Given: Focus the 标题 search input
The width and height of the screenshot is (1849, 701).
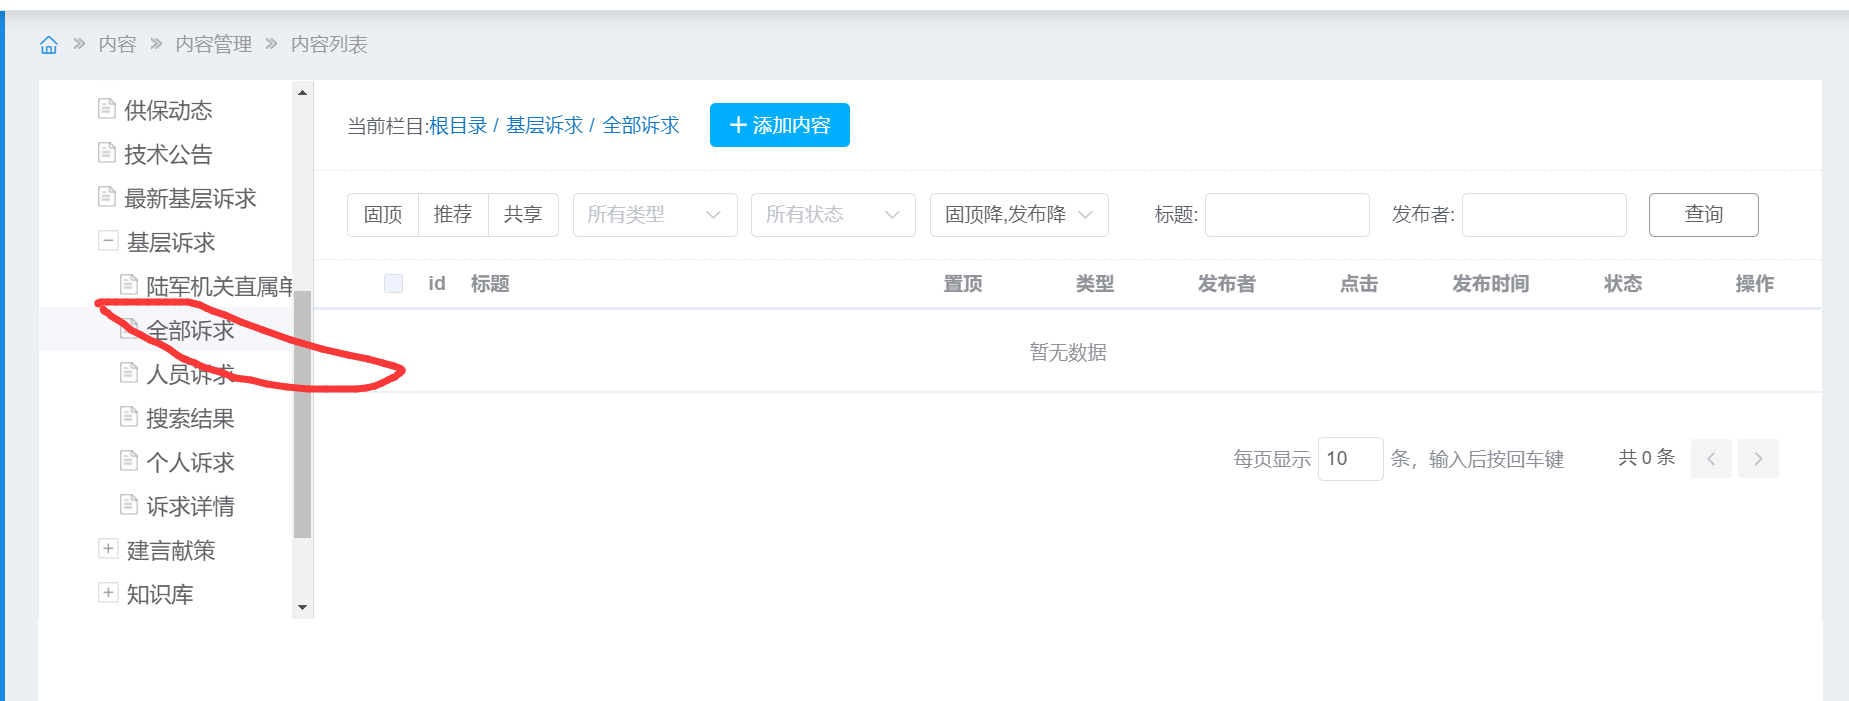Looking at the screenshot, I should tap(1287, 215).
